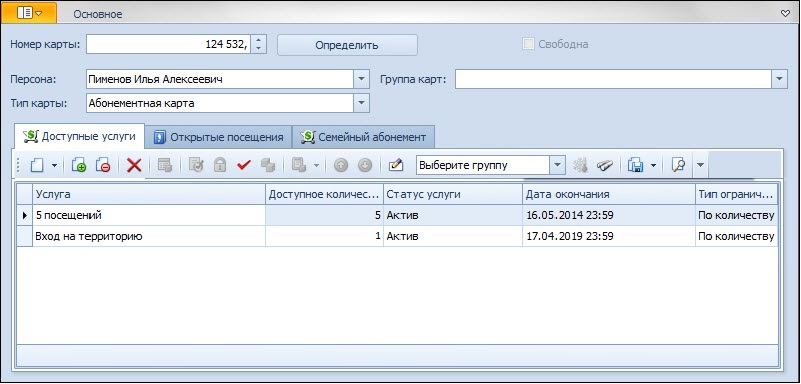
Task: Collapse the ribbon with top-right chevron
Action: [x=786, y=14]
